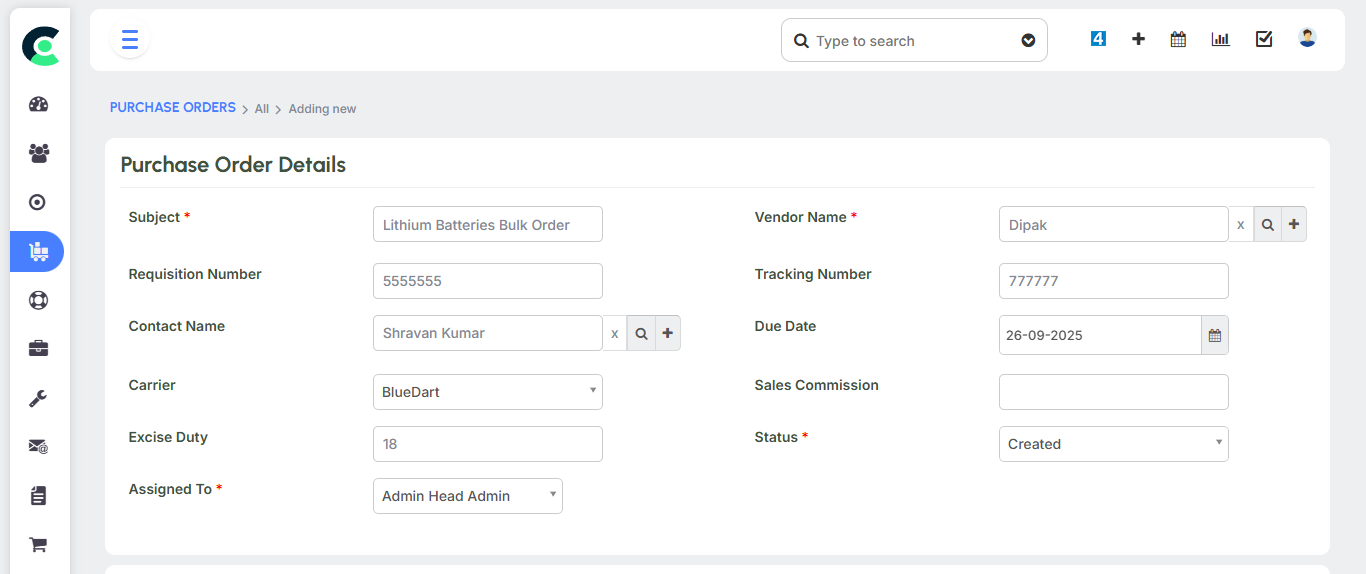Expand the search box dropdown arrow
1366x574 pixels.
pyautogui.click(x=1028, y=41)
